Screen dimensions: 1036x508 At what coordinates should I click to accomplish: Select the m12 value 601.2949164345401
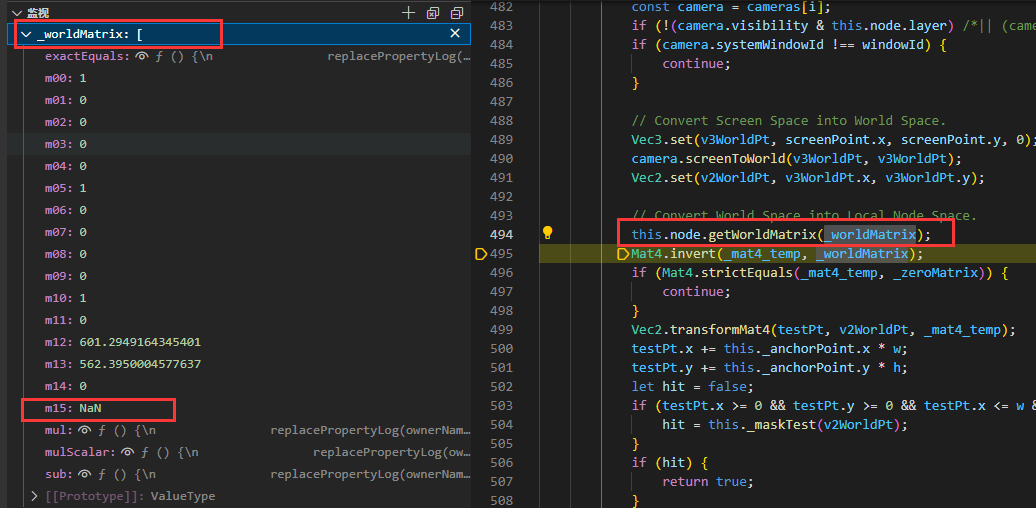pyautogui.click(x=140, y=342)
